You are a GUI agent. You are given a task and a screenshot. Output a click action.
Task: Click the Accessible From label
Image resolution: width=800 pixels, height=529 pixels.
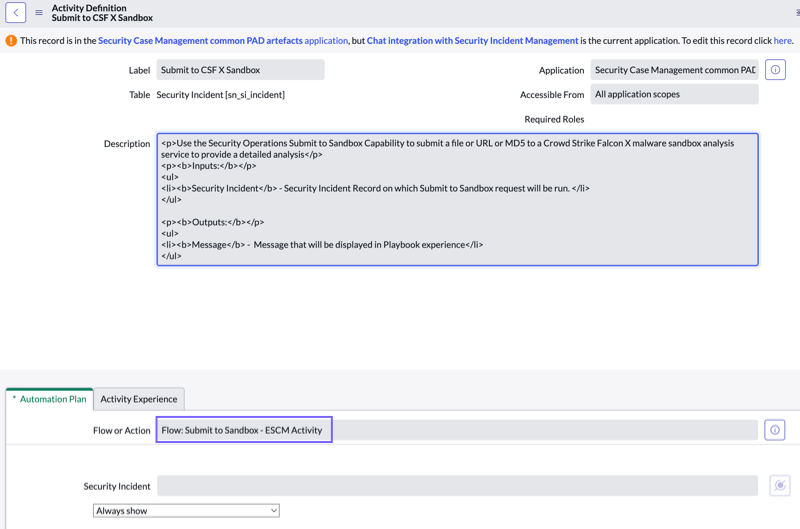click(x=552, y=95)
